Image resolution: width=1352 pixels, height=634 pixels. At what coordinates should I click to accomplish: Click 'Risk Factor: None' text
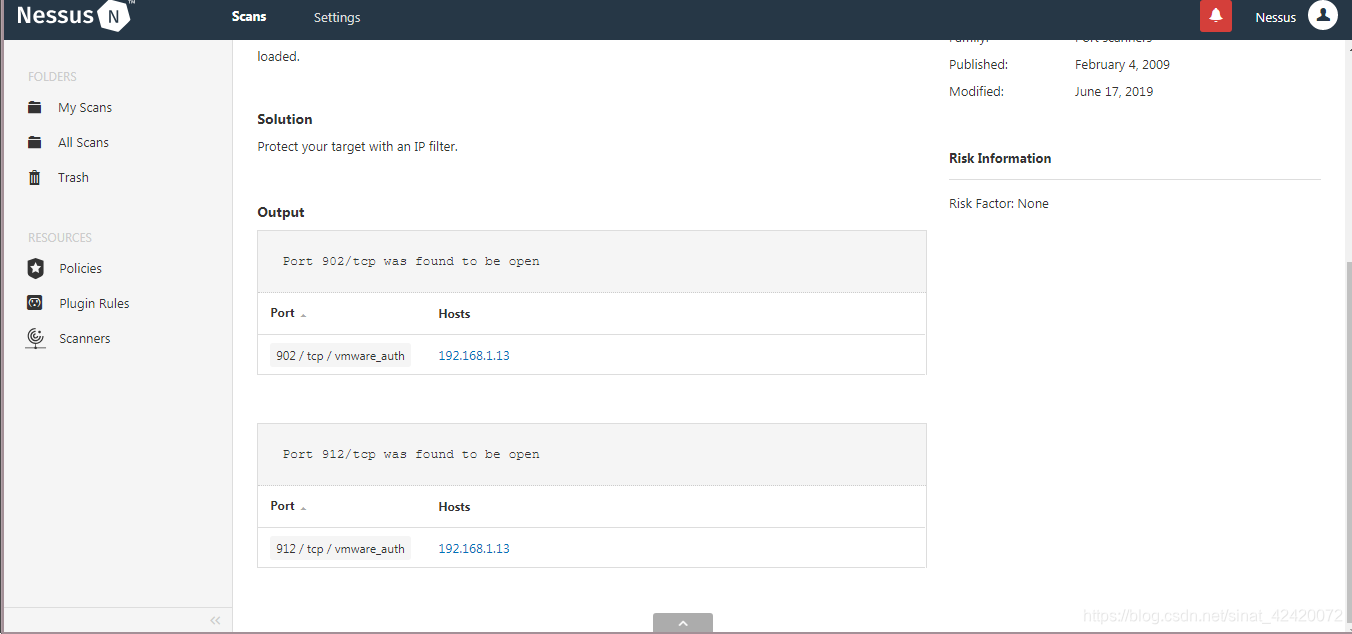[999, 203]
